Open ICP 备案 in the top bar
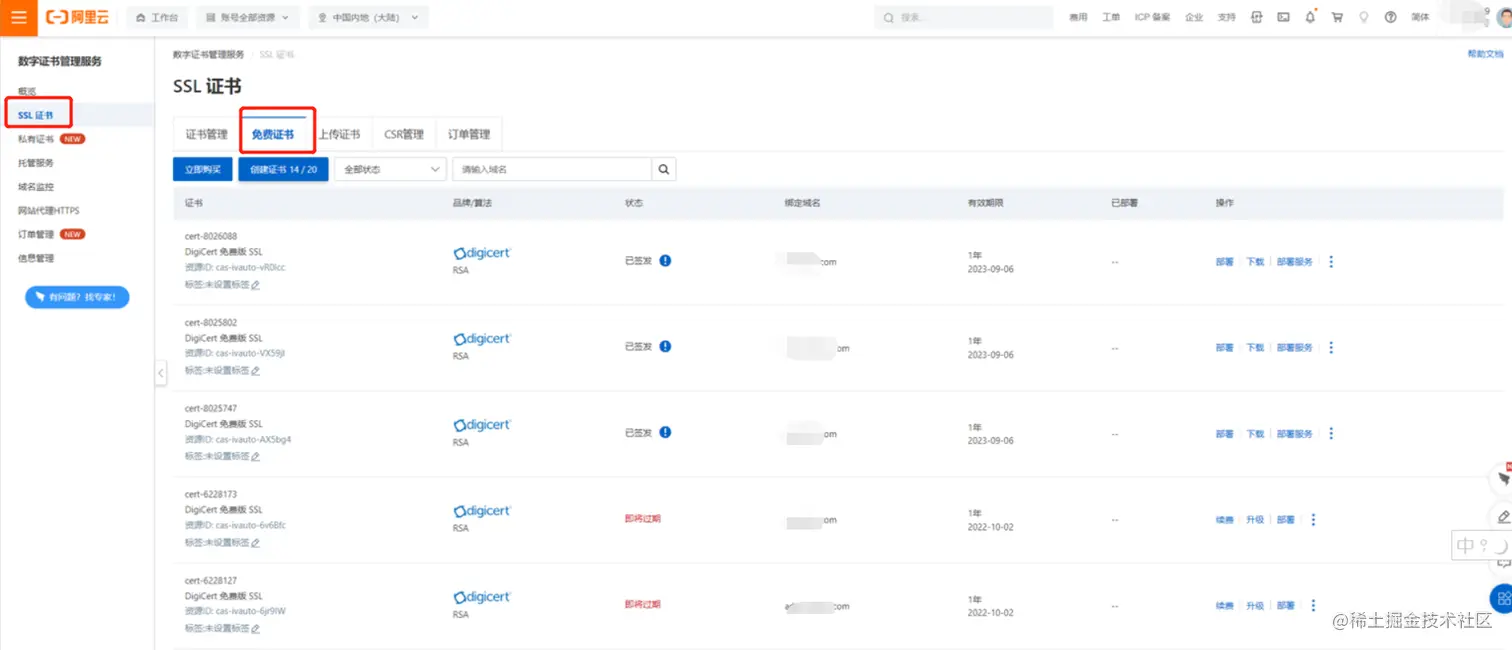The height and width of the screenshot is (650, 1512). pos(1152,17)
